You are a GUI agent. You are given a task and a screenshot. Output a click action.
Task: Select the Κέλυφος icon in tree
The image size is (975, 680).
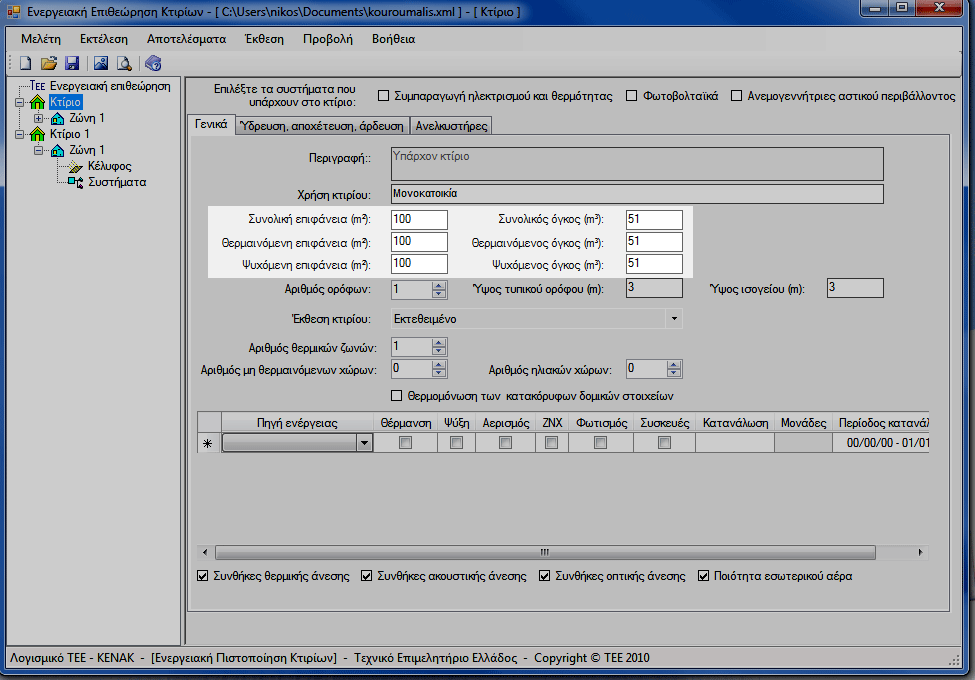78,166
